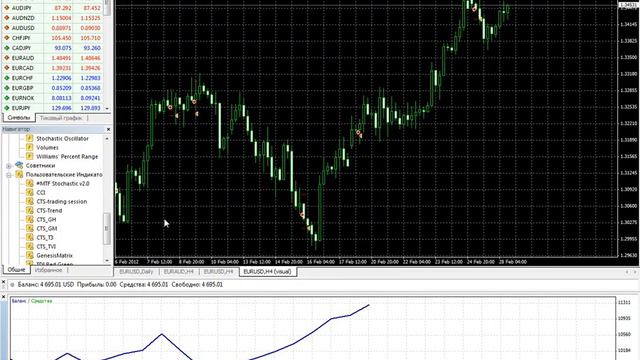Click the CTS-trading session indicator icon

tap(29, 201)
